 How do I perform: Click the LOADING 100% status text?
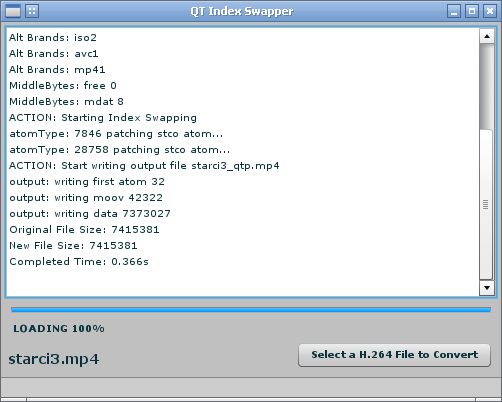coord(59,329)
